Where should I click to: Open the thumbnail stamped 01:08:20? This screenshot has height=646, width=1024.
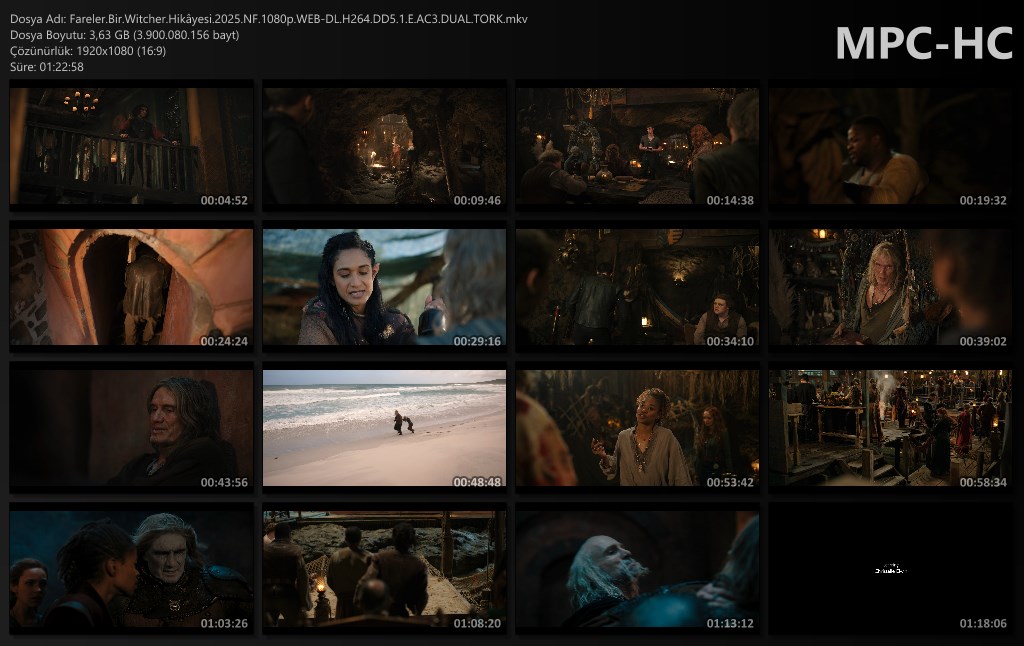(x=384, y=569)
